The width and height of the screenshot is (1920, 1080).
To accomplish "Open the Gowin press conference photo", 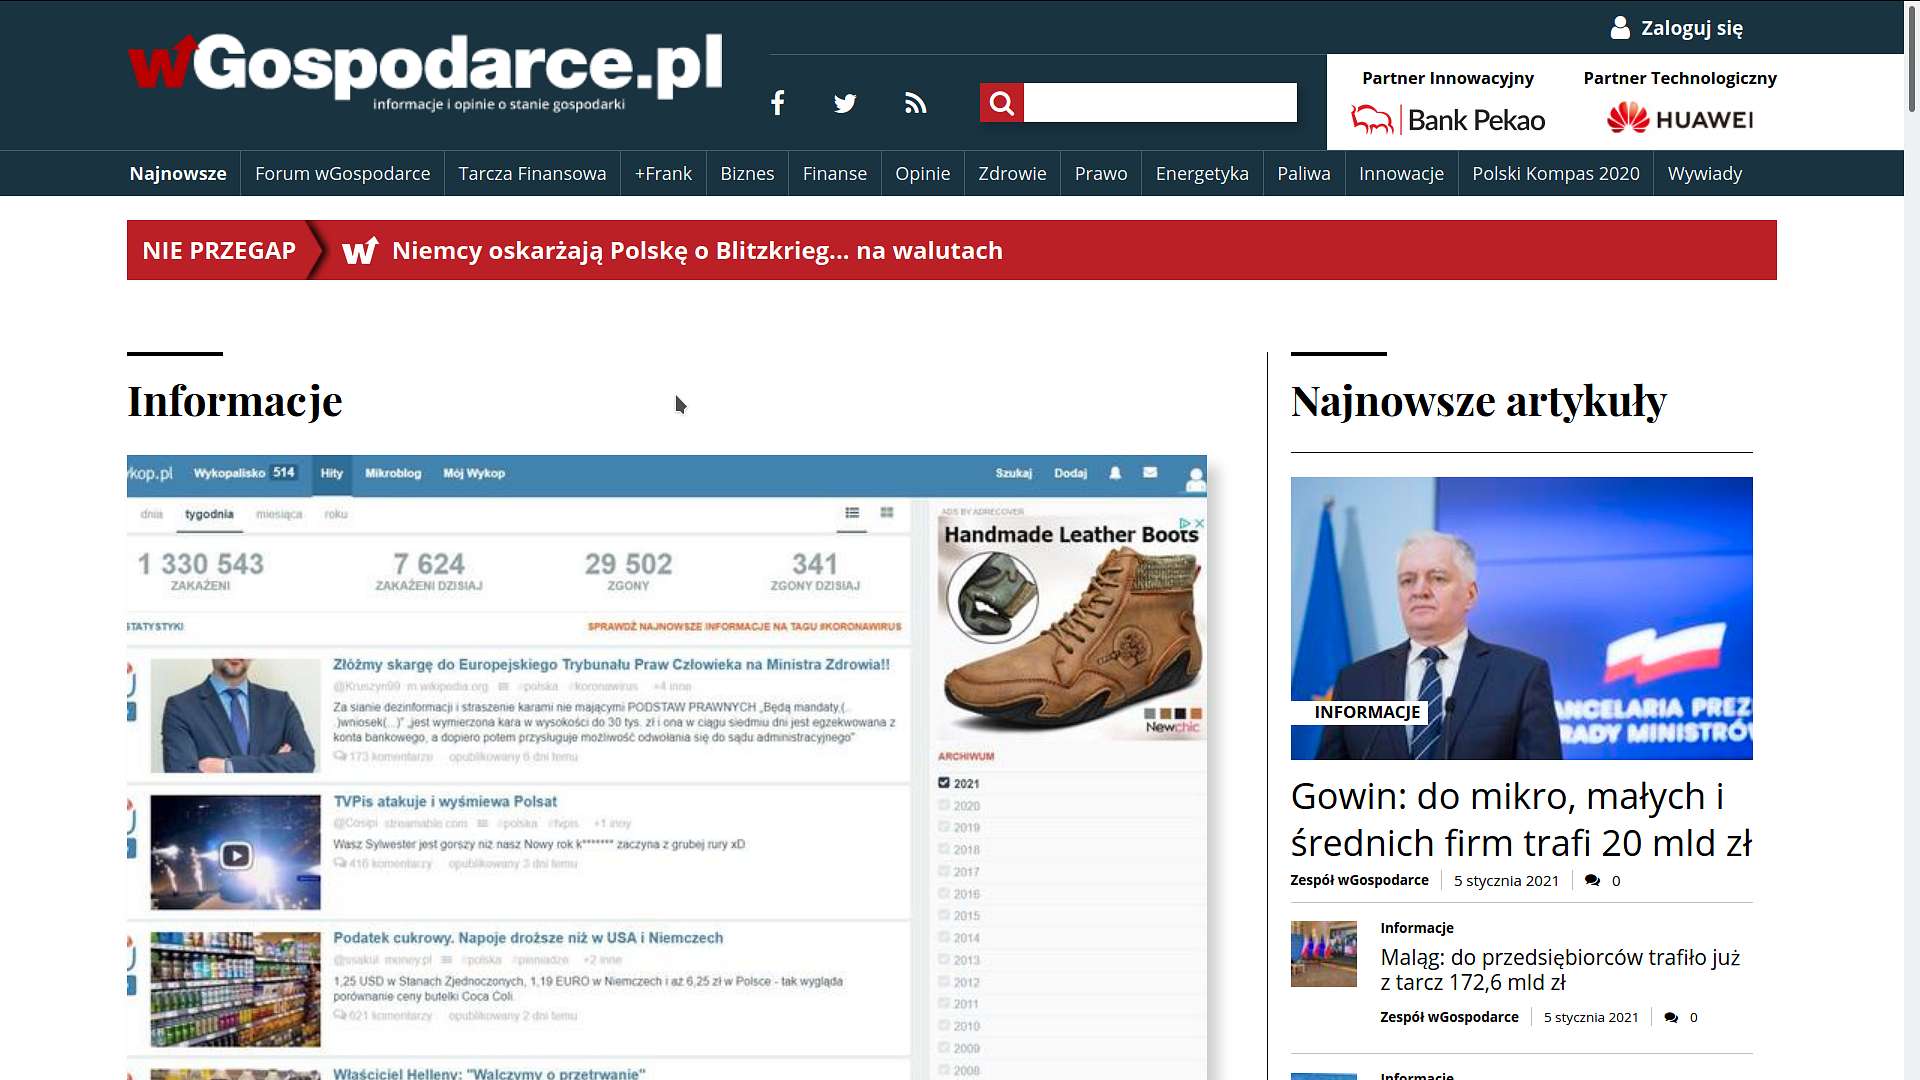I will click(1521, 618).
